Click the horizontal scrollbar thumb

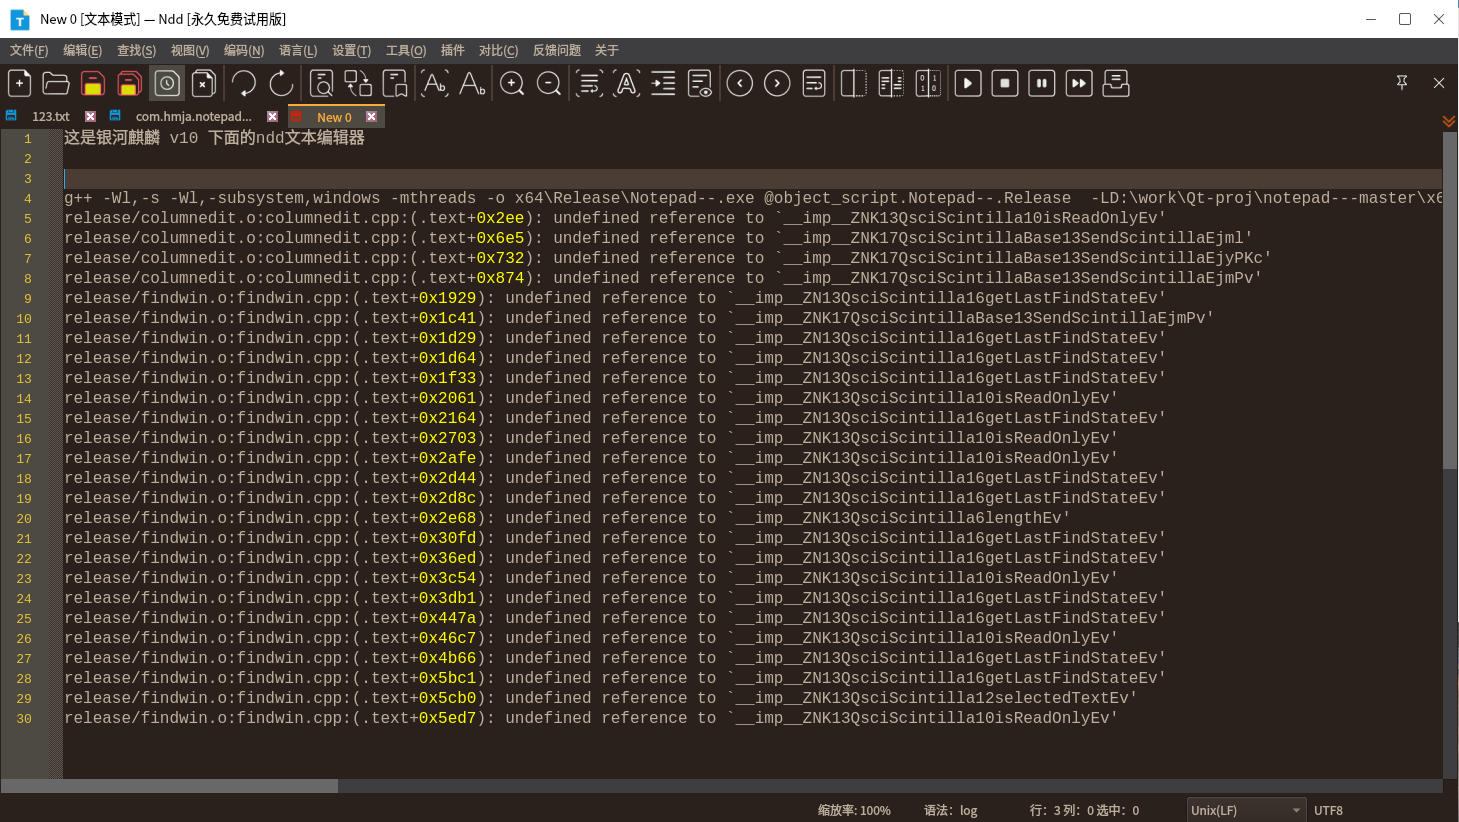[x=170, y=786]
